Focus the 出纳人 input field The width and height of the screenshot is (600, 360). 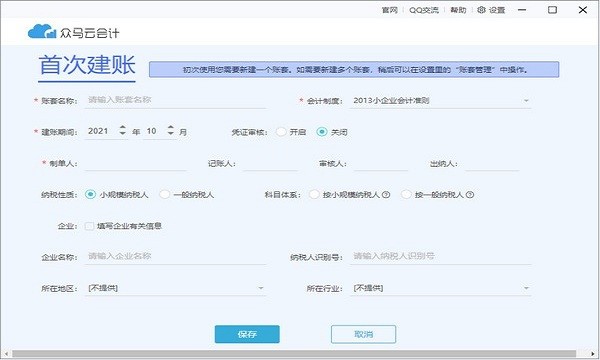[x=492, y=163]
